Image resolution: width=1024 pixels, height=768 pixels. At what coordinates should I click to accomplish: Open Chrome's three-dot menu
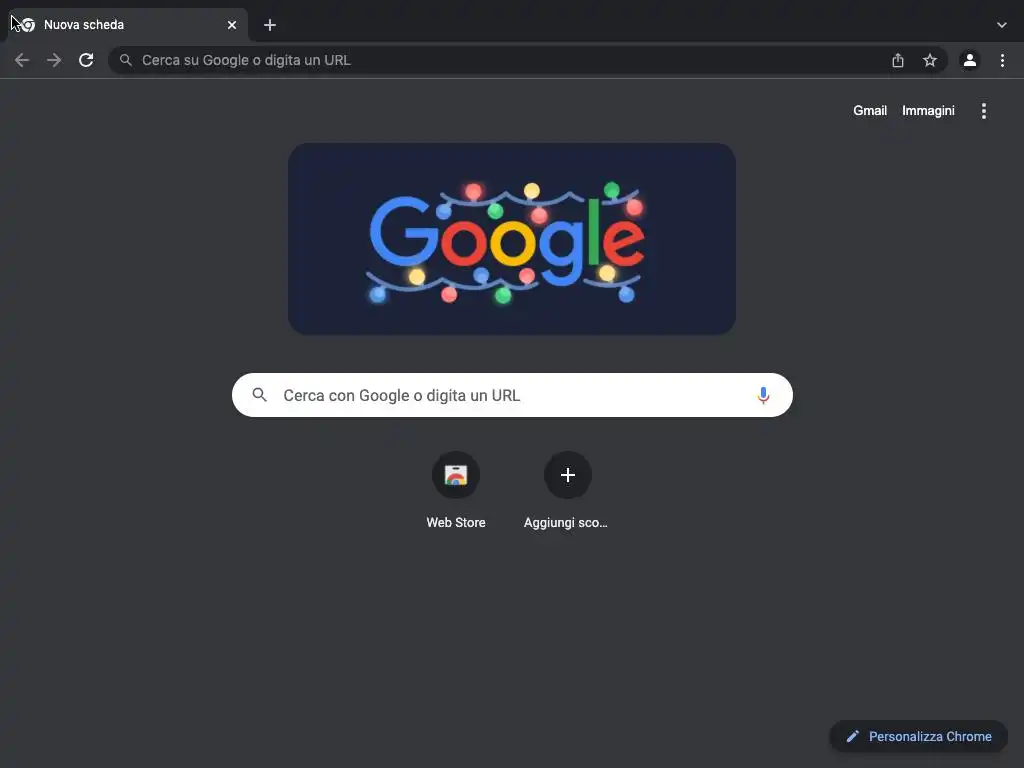click(x=1002, y=60)
